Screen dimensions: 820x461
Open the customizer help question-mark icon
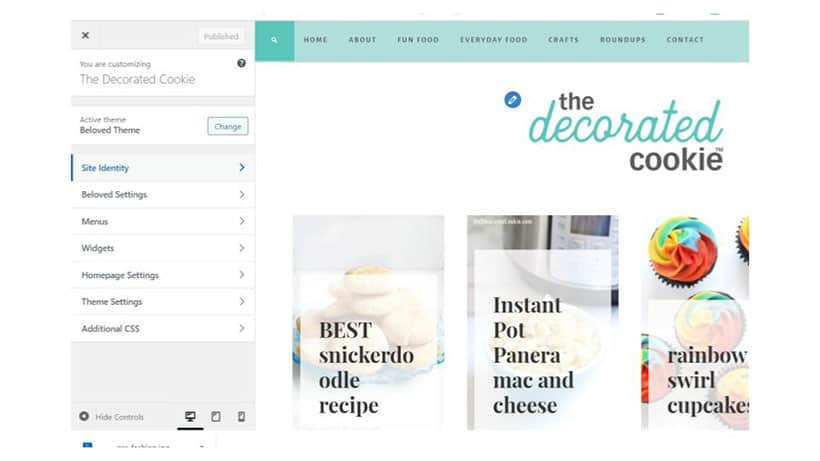click(241, 63)
